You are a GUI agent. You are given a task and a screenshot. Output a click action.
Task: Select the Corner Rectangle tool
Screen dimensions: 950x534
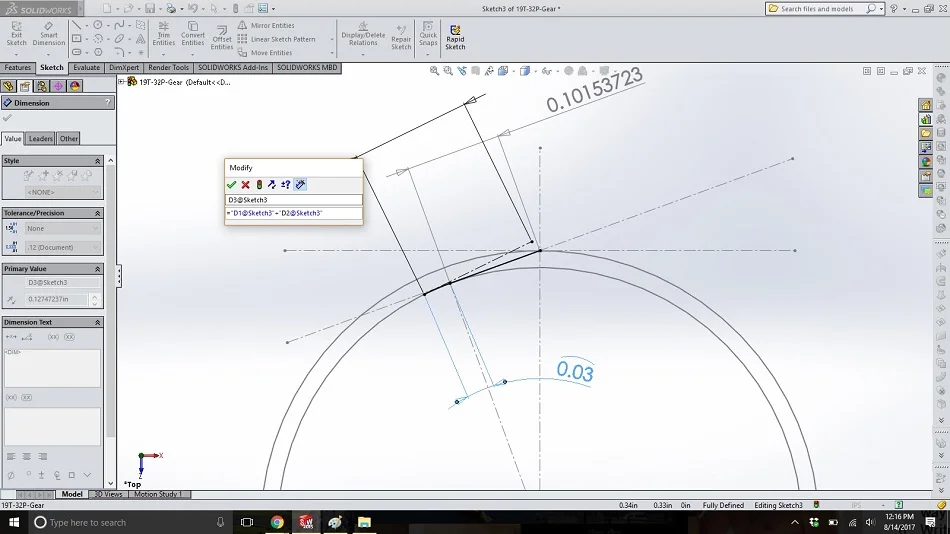click(x=76, y=39)
